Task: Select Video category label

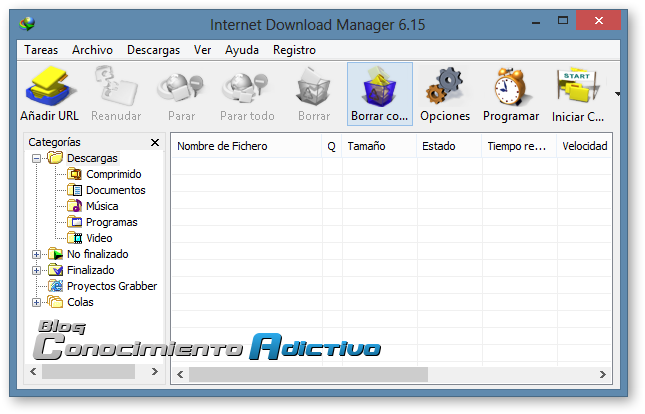Action: coord(99,238)
